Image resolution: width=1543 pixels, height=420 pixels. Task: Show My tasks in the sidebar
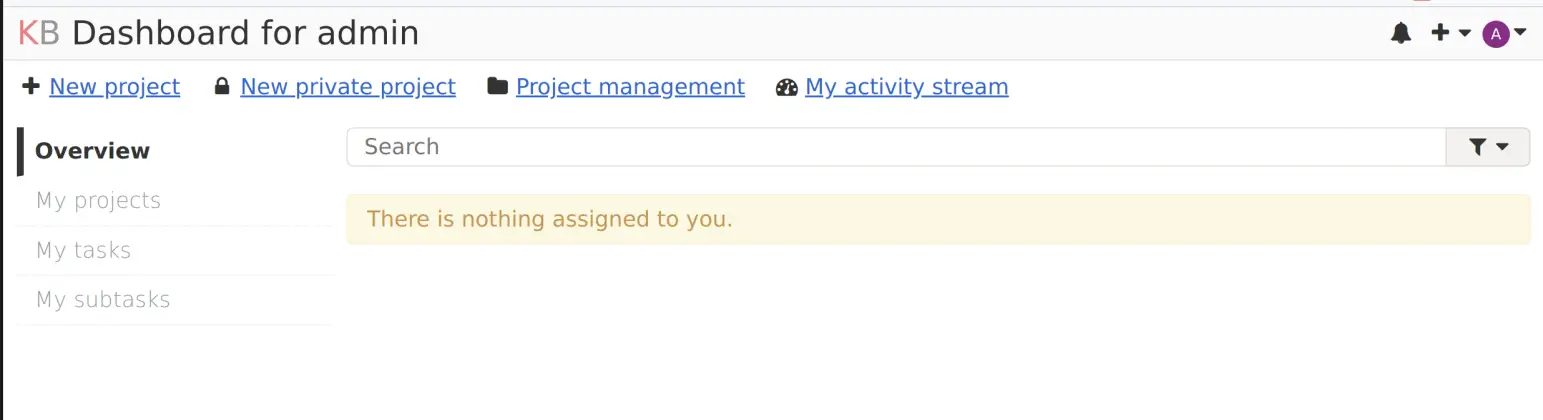pyautogui.click(x=83, y=250)
